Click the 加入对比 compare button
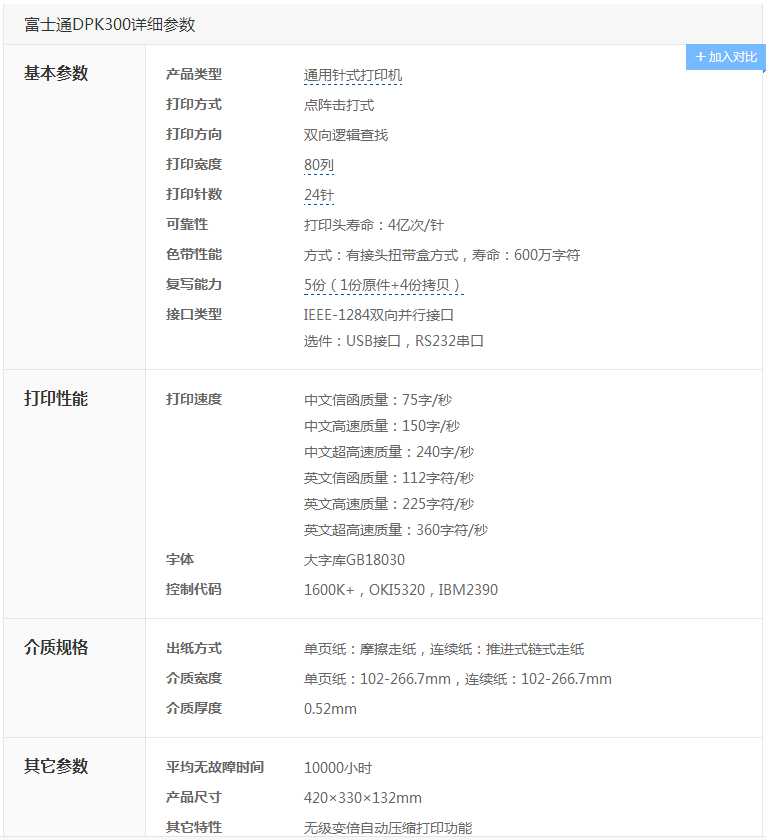766x840 pixels. tap(725, 57)
